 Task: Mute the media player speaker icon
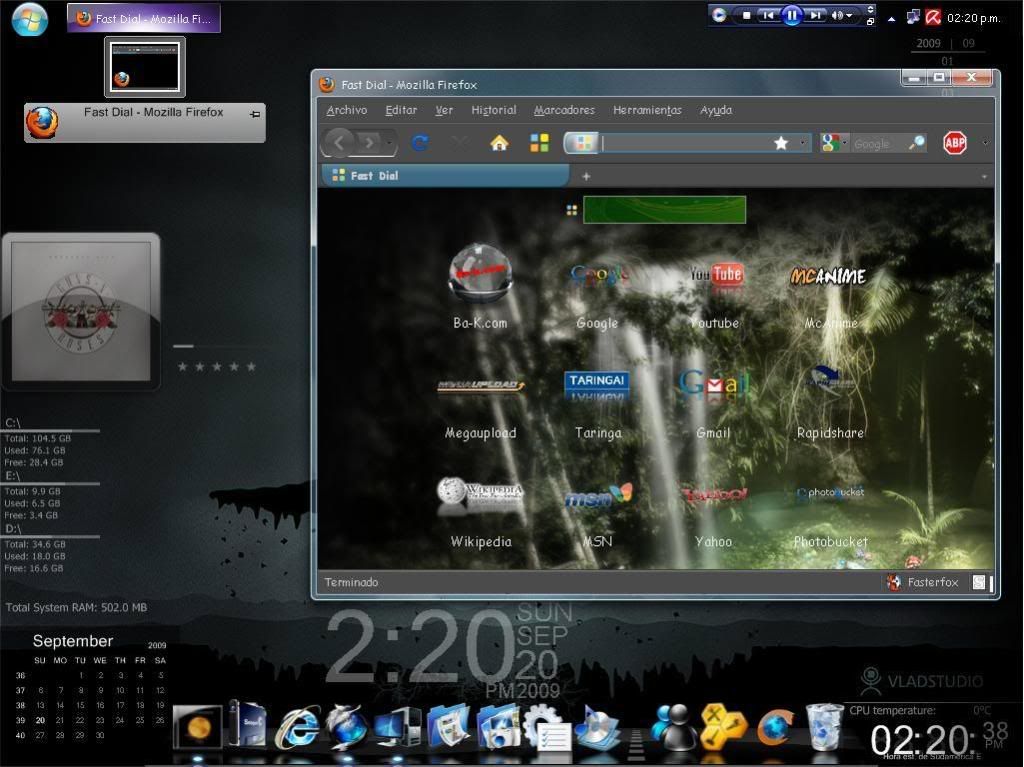tap(837, 15)
